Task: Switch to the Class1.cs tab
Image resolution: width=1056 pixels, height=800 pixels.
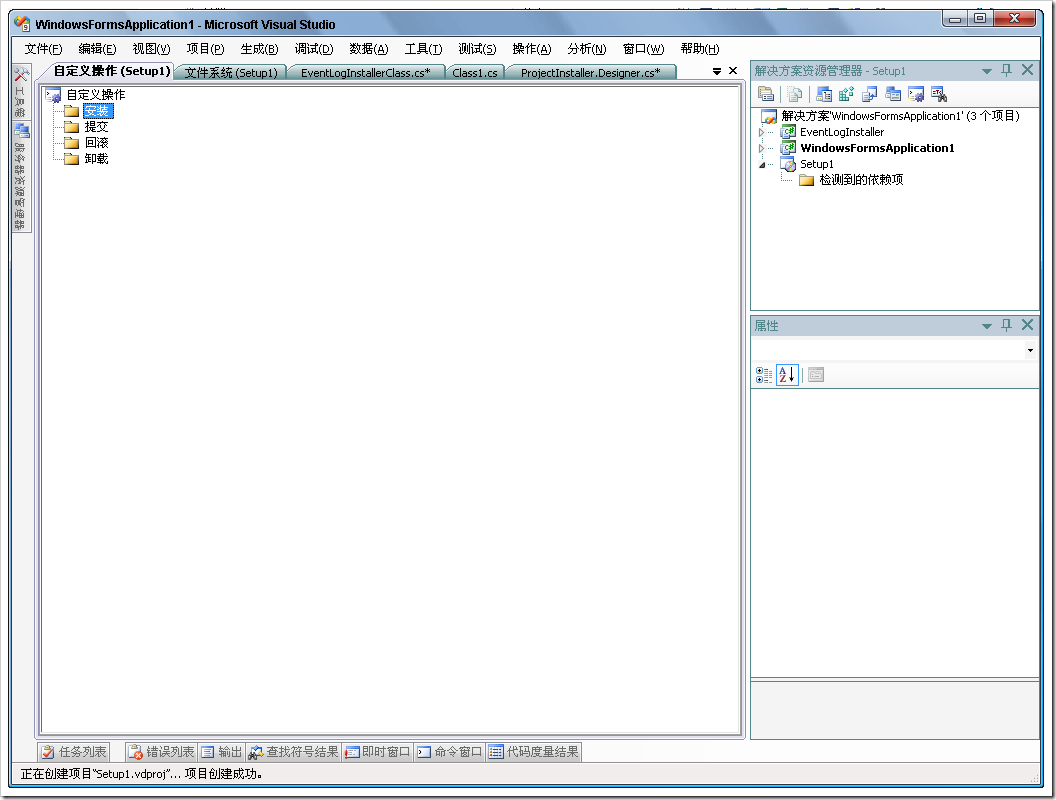Action: click(x=475, y=73)
